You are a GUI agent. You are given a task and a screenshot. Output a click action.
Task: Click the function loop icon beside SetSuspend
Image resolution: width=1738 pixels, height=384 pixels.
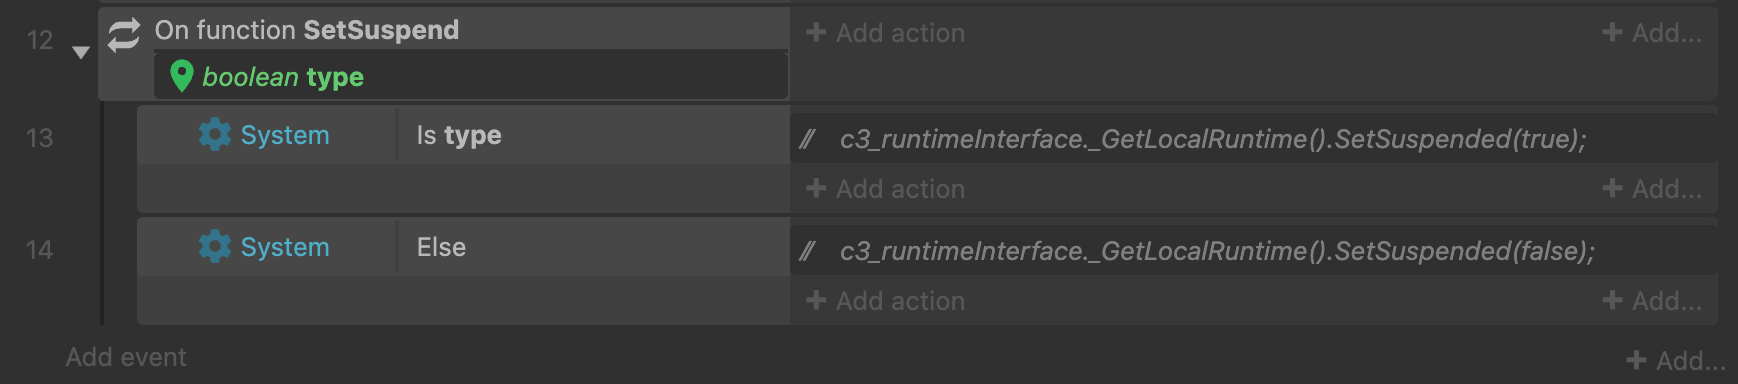124,35
